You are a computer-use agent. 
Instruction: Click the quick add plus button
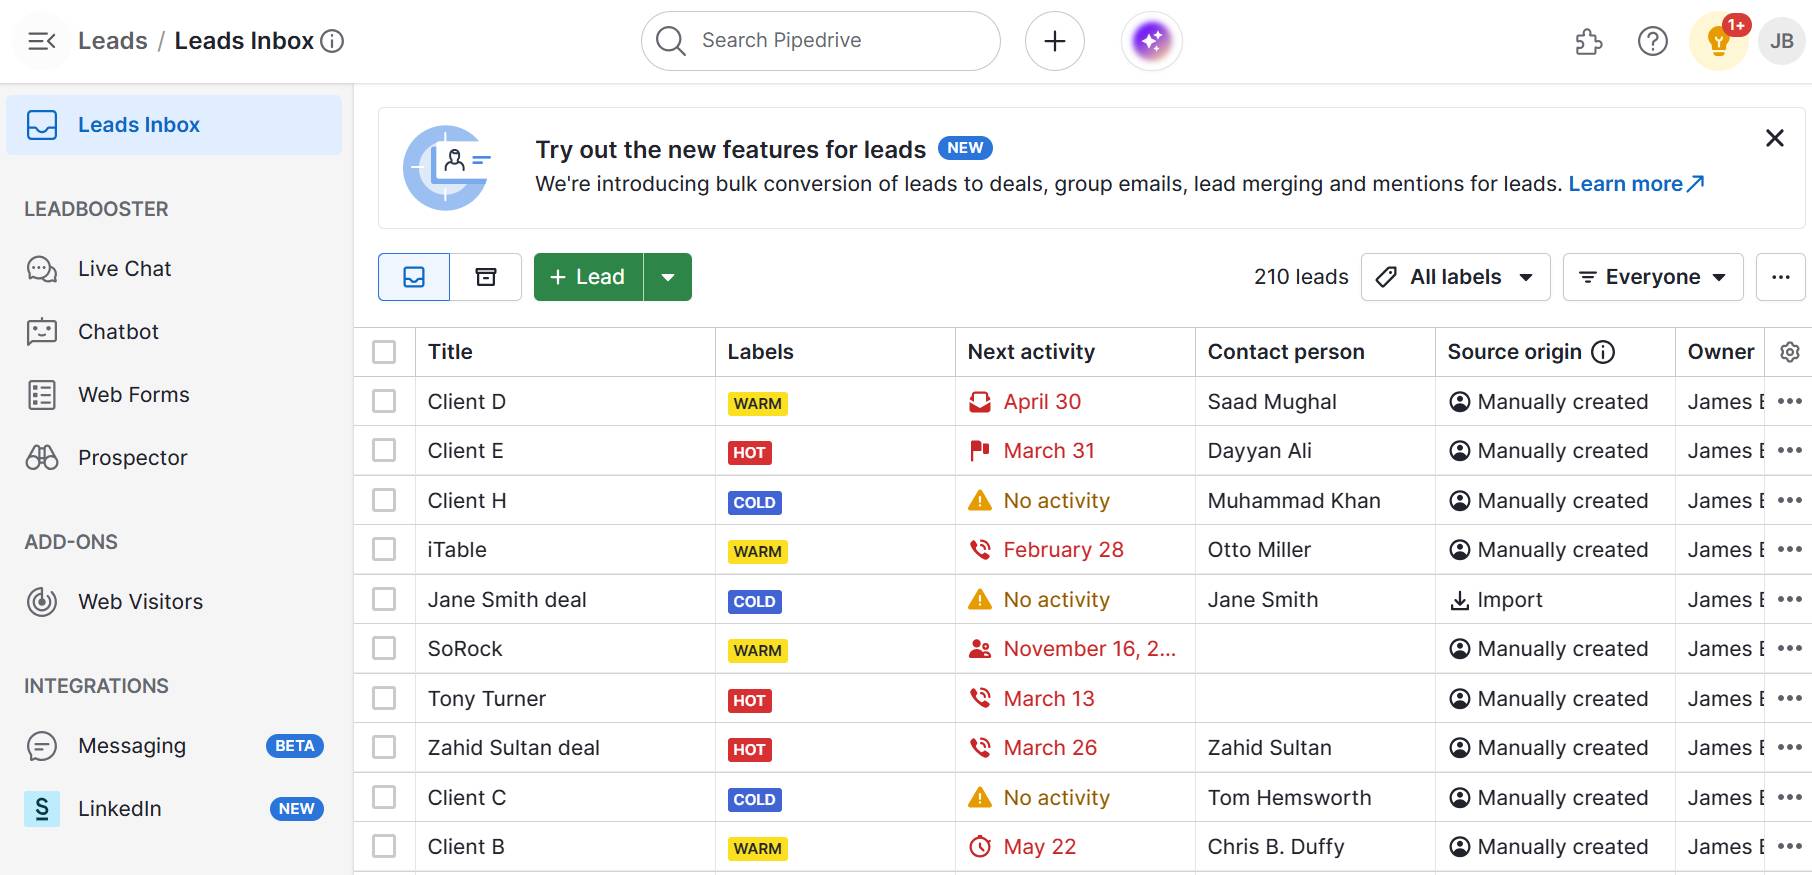tap(1054, 41)
